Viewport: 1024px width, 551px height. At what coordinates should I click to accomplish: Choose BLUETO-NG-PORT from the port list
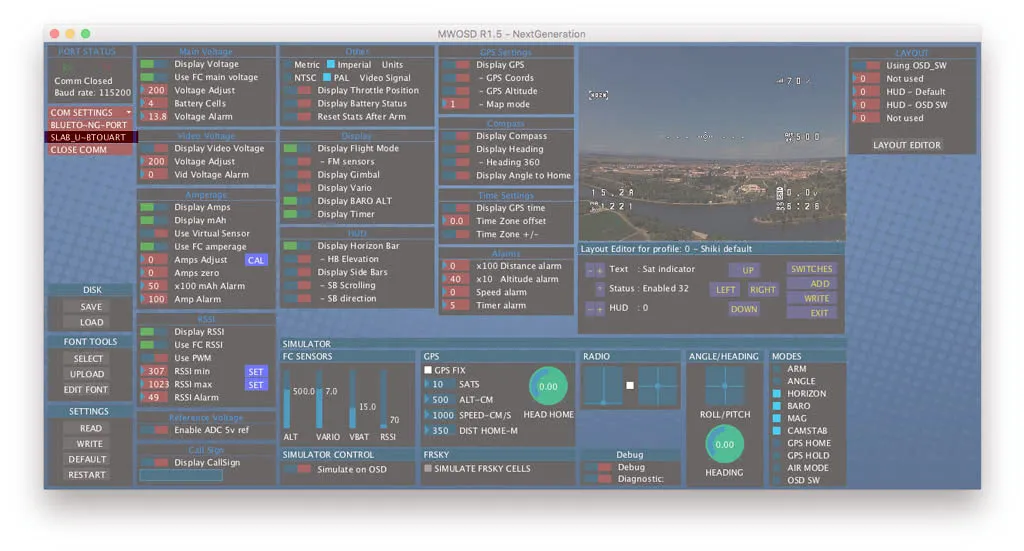point(90,125)
